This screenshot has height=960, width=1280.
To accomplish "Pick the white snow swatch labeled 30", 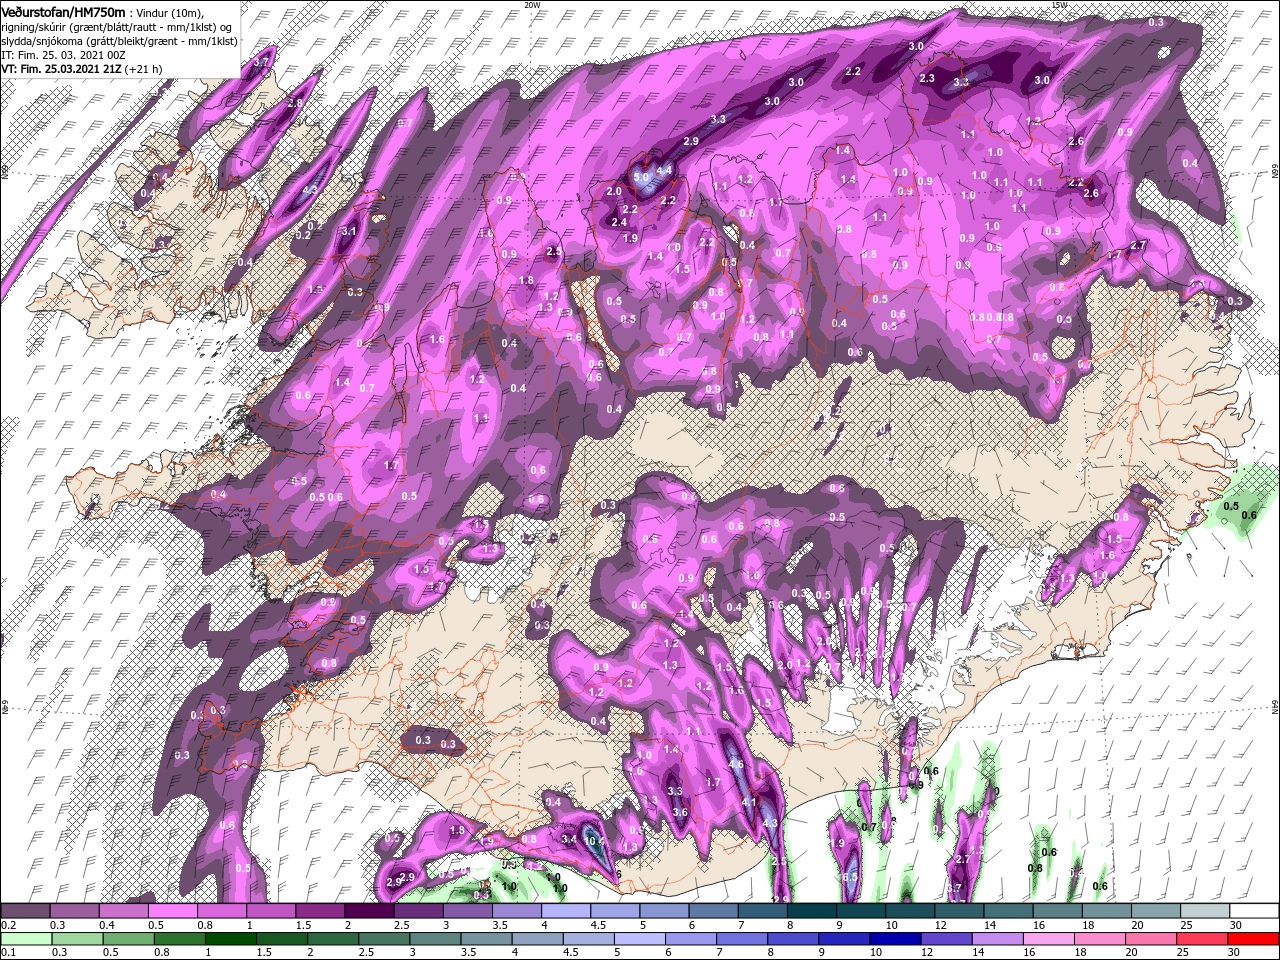I will [x=1252, y=911].
